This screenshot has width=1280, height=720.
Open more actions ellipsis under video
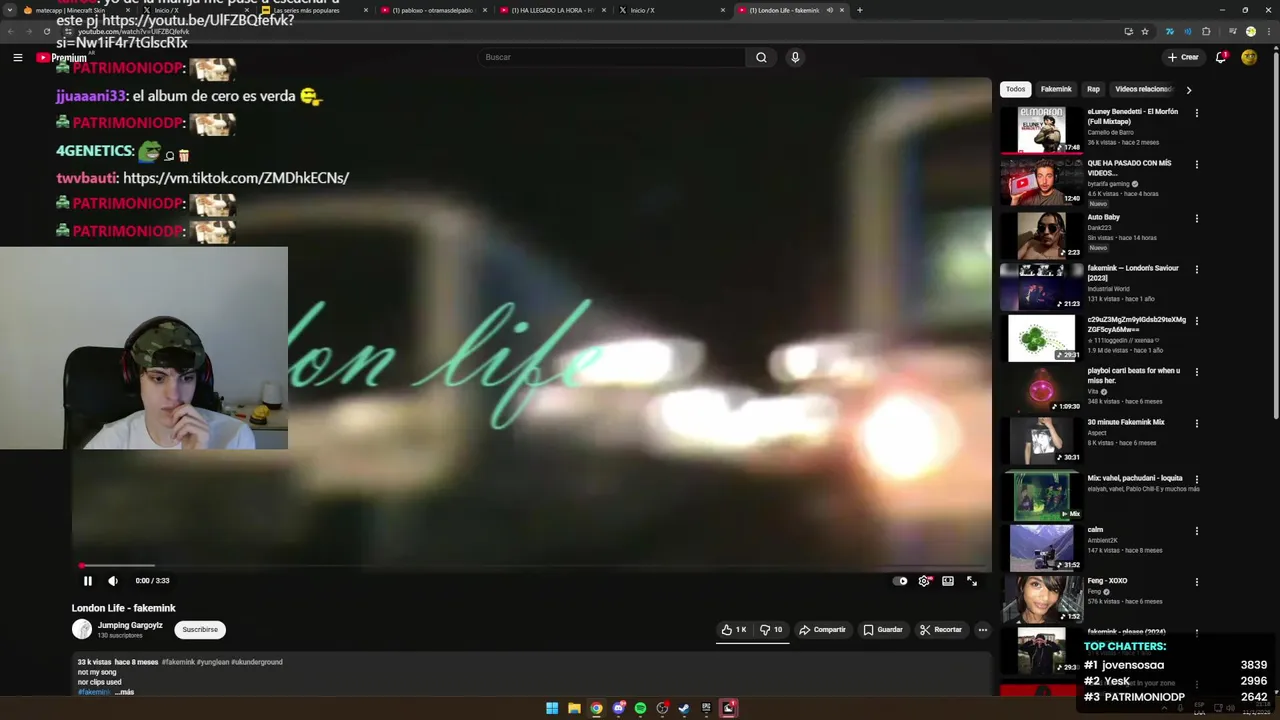[x=983, y=630]
